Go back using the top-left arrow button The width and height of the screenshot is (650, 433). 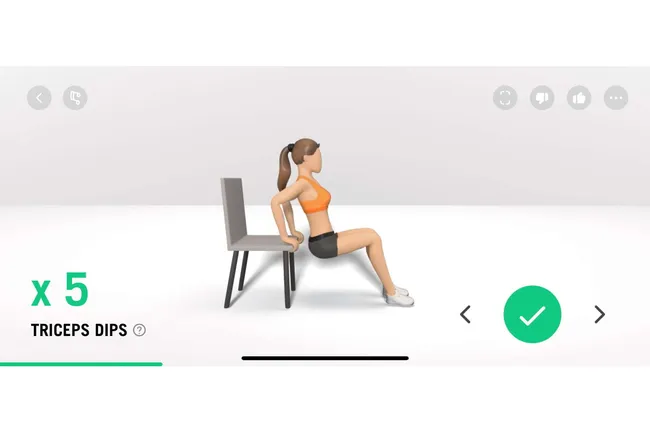tap(39, 98)
